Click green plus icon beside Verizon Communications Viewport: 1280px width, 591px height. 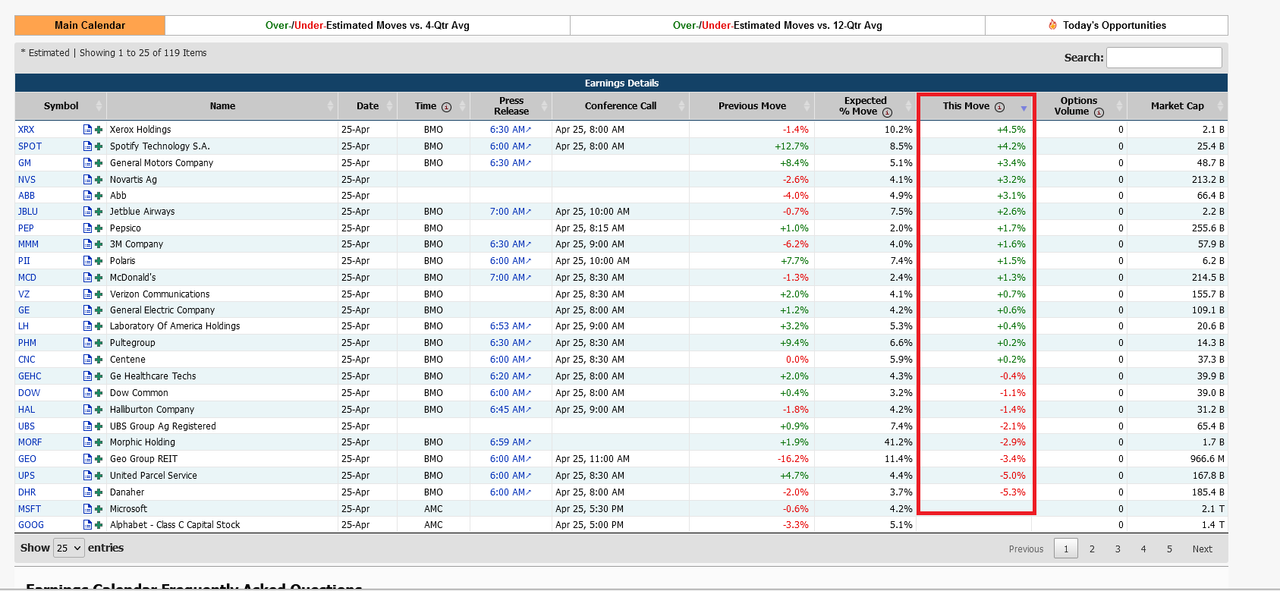pyautogui.click(x=99, y=294)
